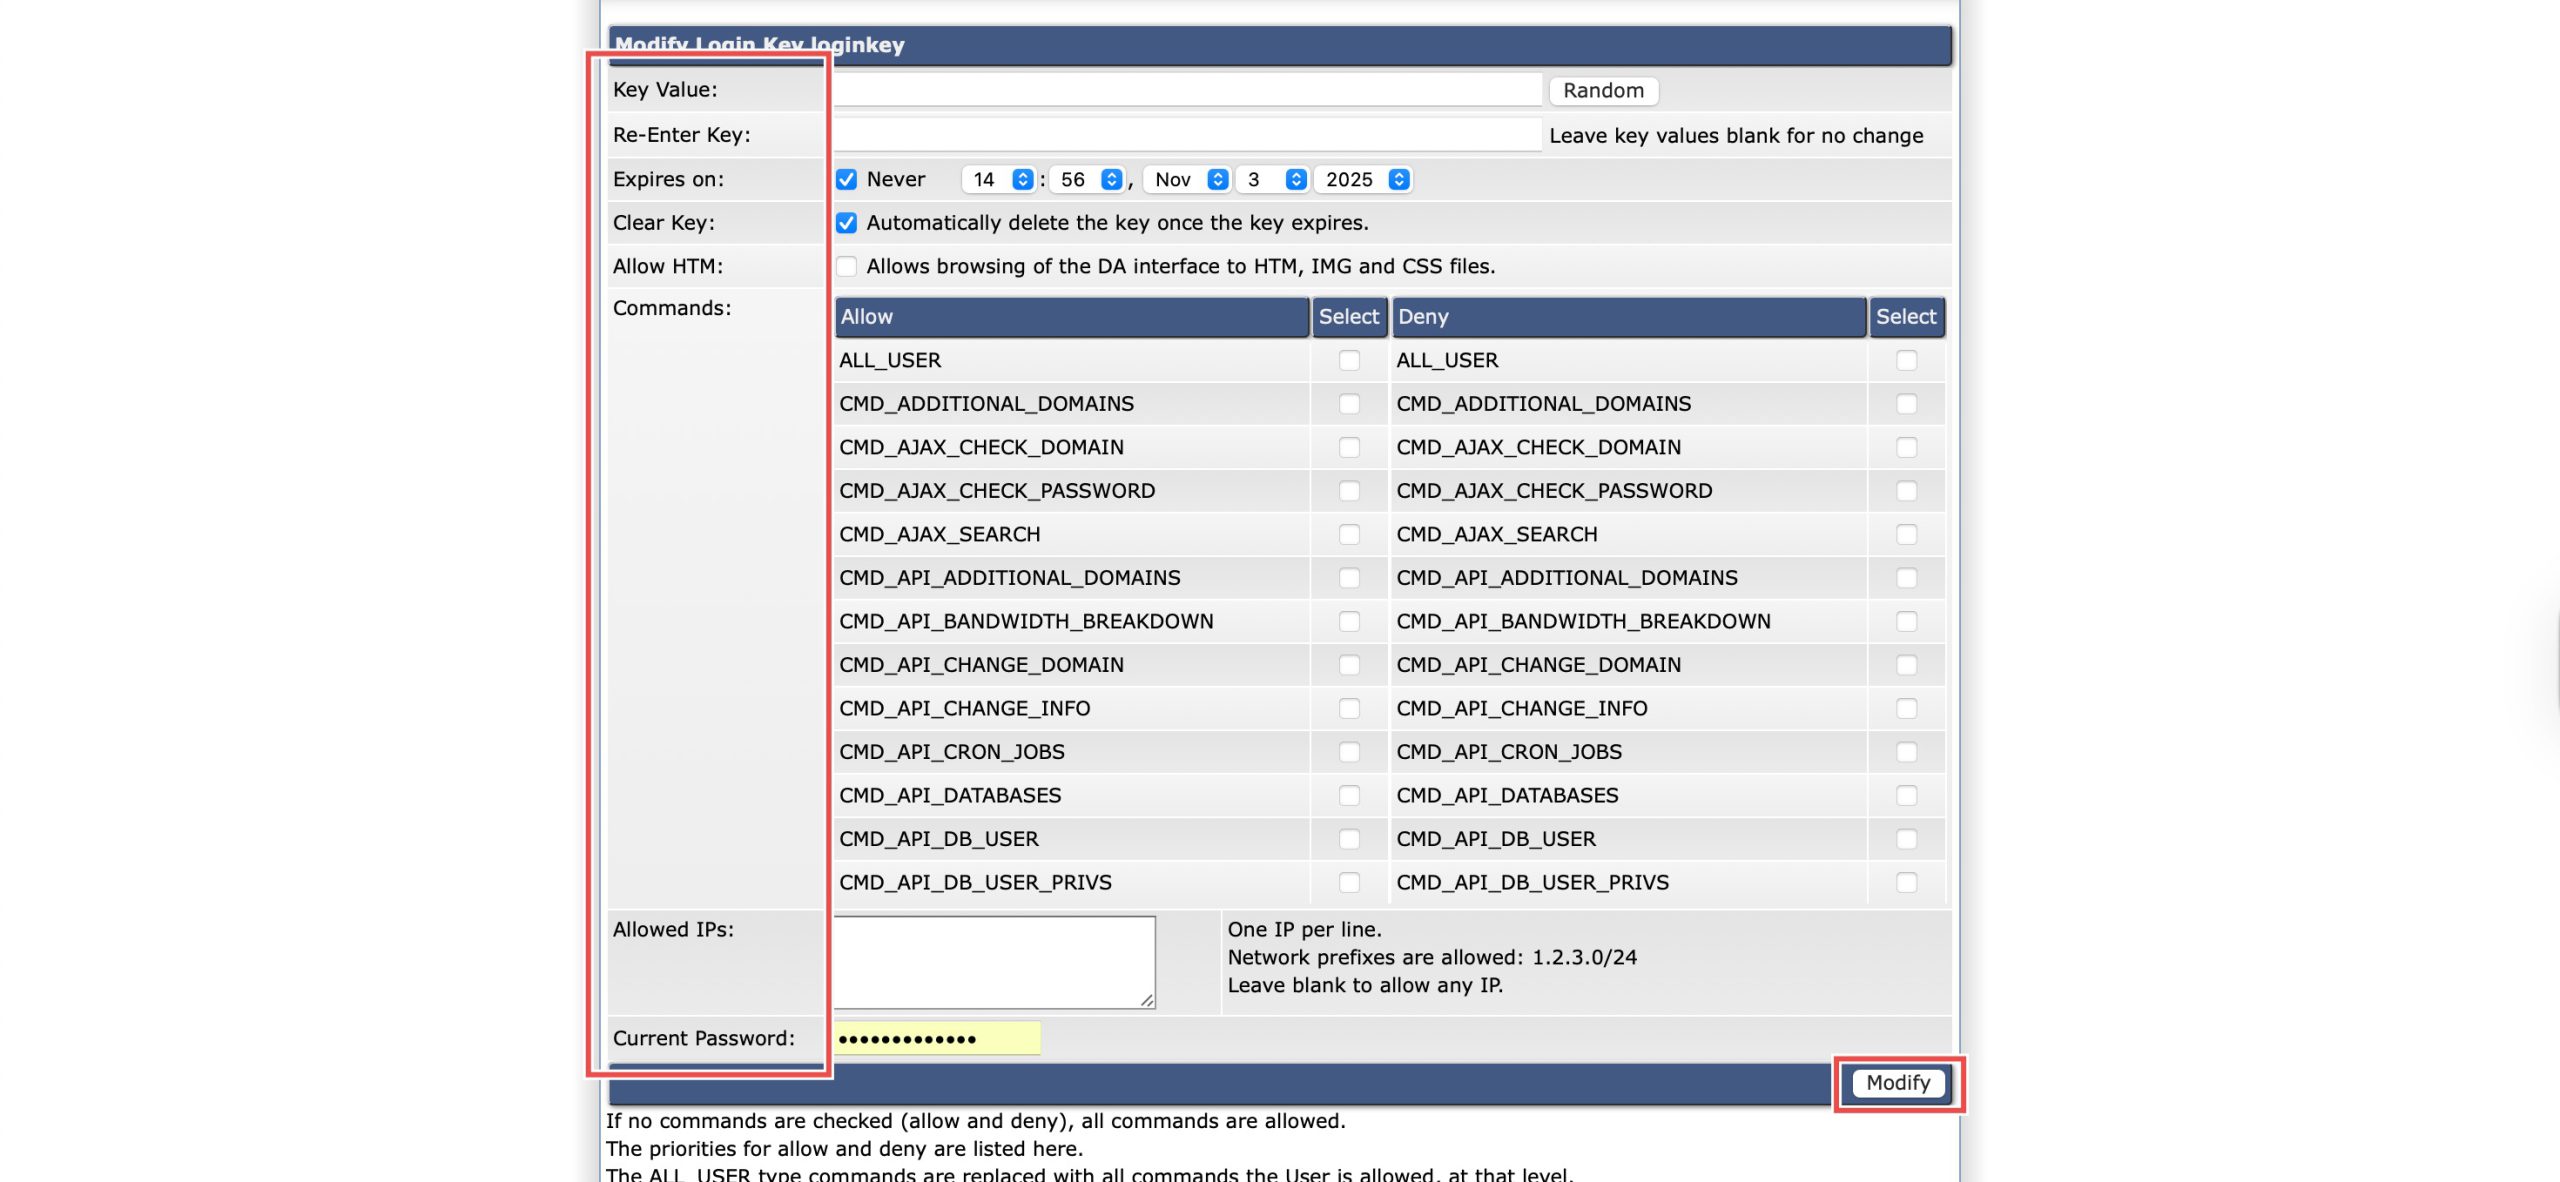Click into the Re-Enter Key field

coord(1186,135)
